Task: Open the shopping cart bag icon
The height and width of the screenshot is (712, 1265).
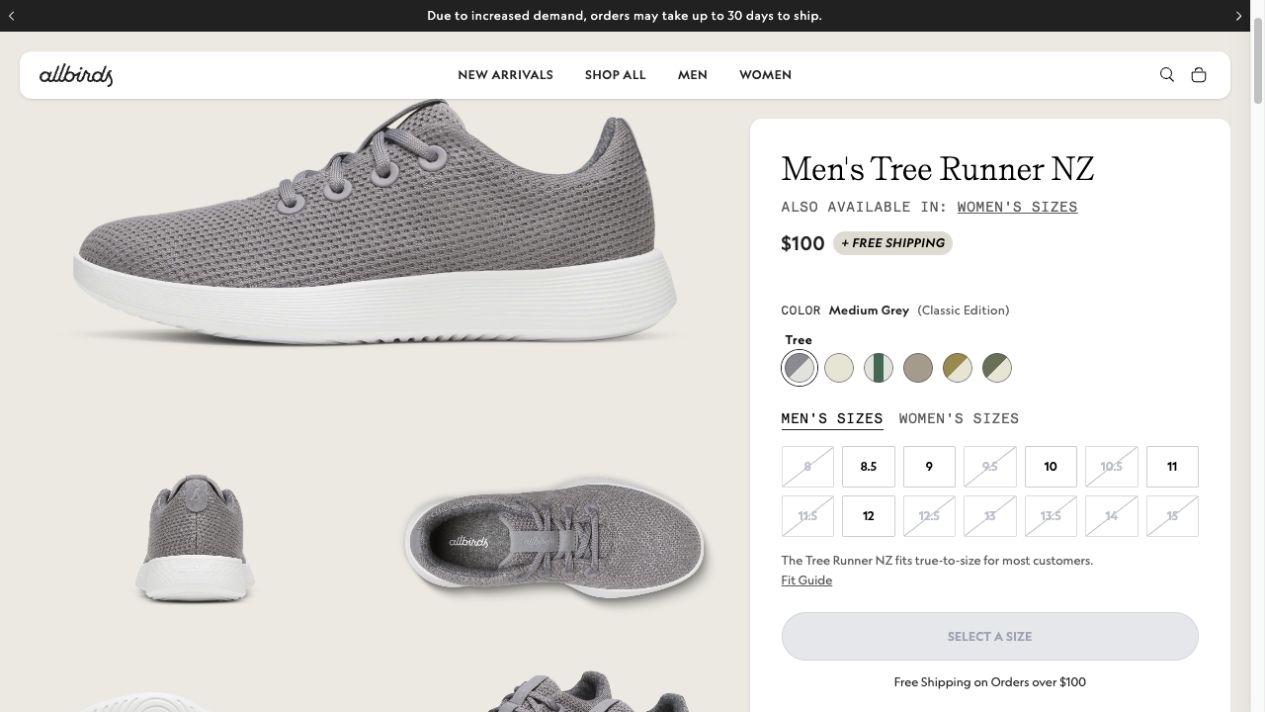Action: tap(1199, 75)
